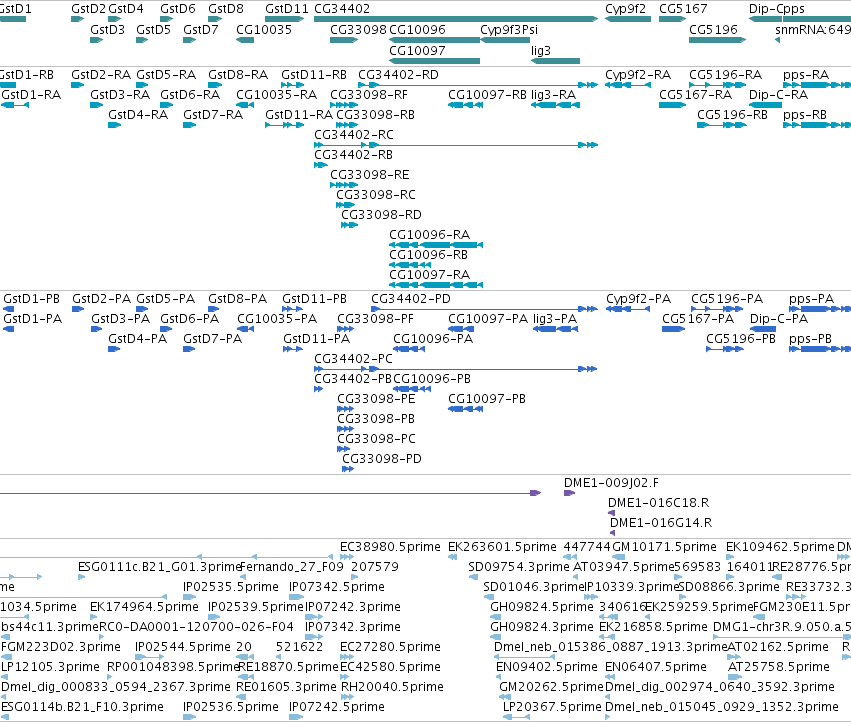
Task: Click the SD09754.3prime EST label
Action: click(519, 567)
